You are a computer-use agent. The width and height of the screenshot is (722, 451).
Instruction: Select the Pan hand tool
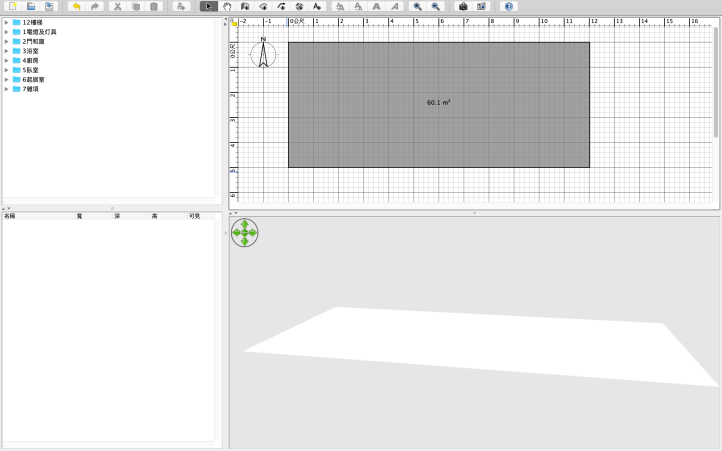[x=227, y=6]
